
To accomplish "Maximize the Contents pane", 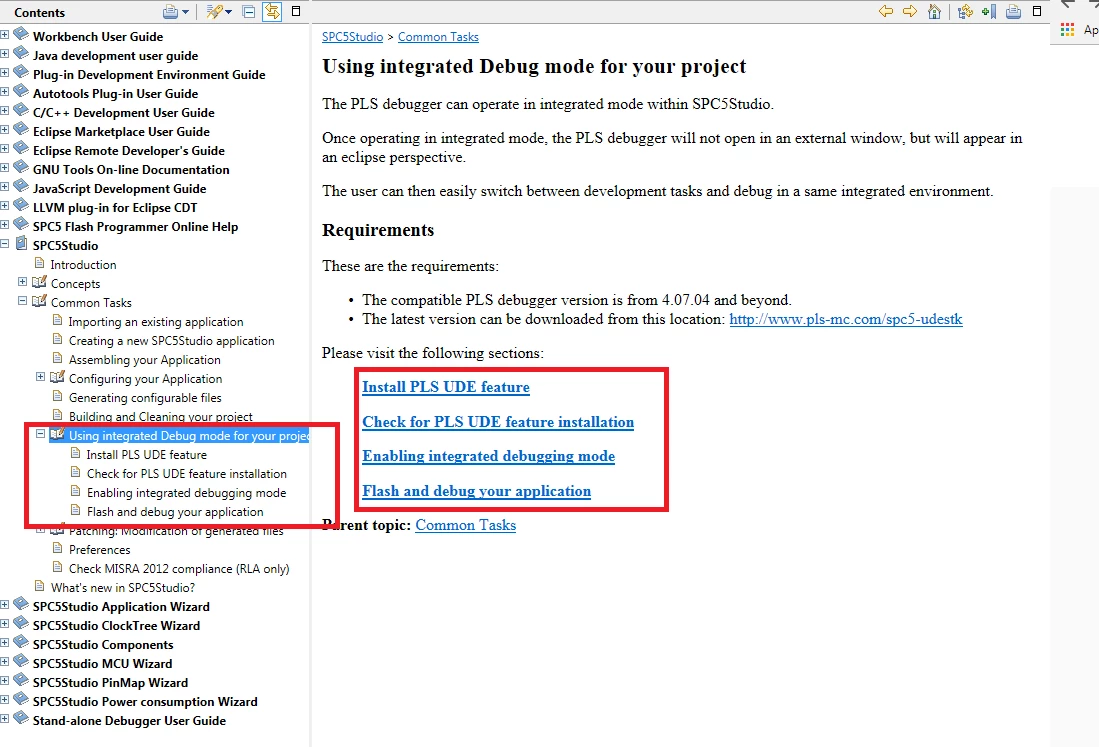I will 296,11.
